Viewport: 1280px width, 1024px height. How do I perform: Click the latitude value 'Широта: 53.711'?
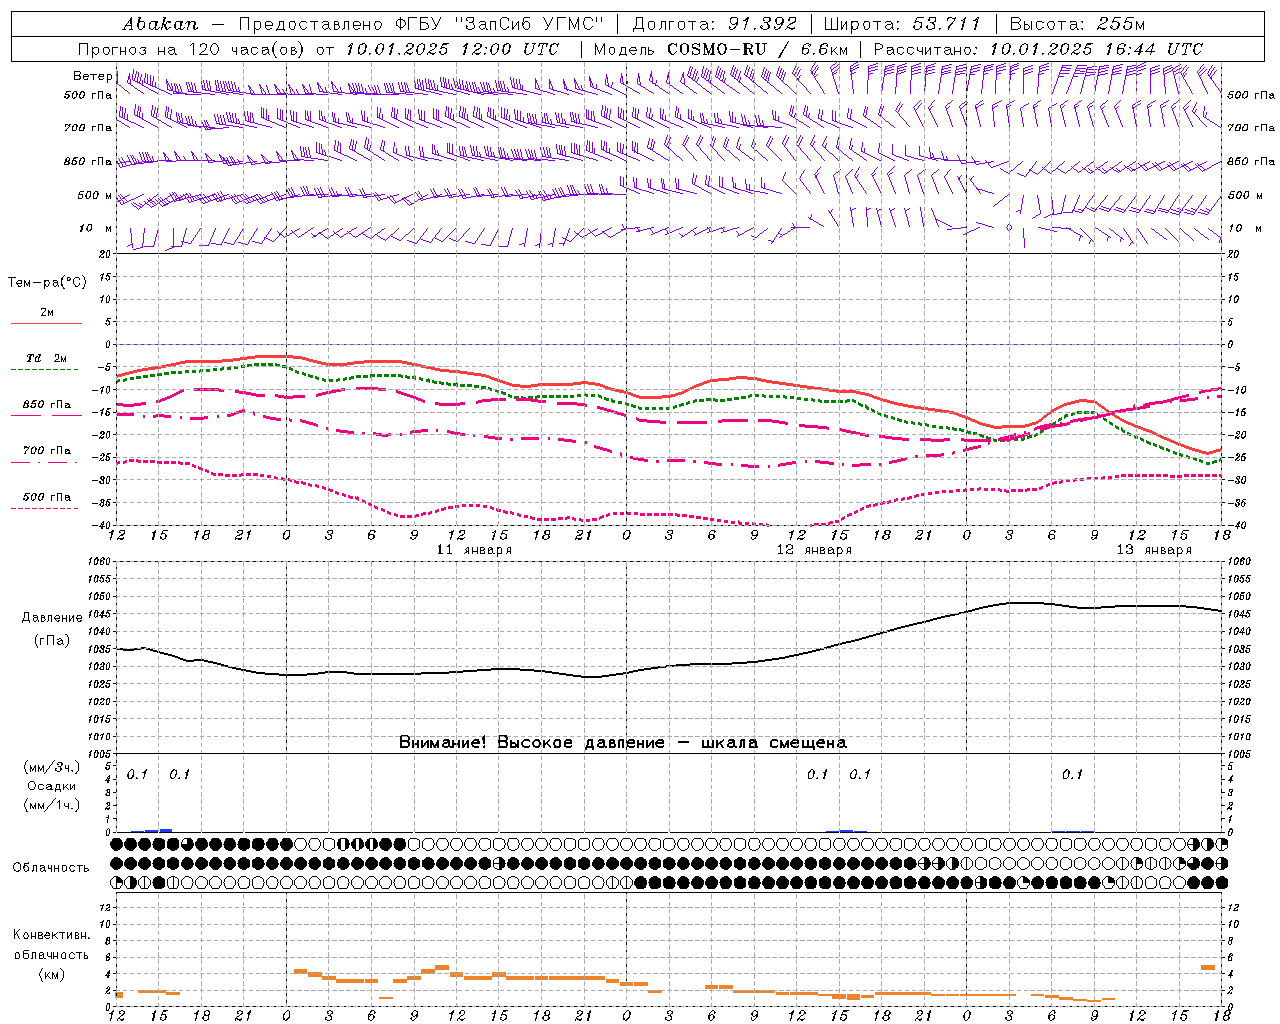[x=903, y=24]
